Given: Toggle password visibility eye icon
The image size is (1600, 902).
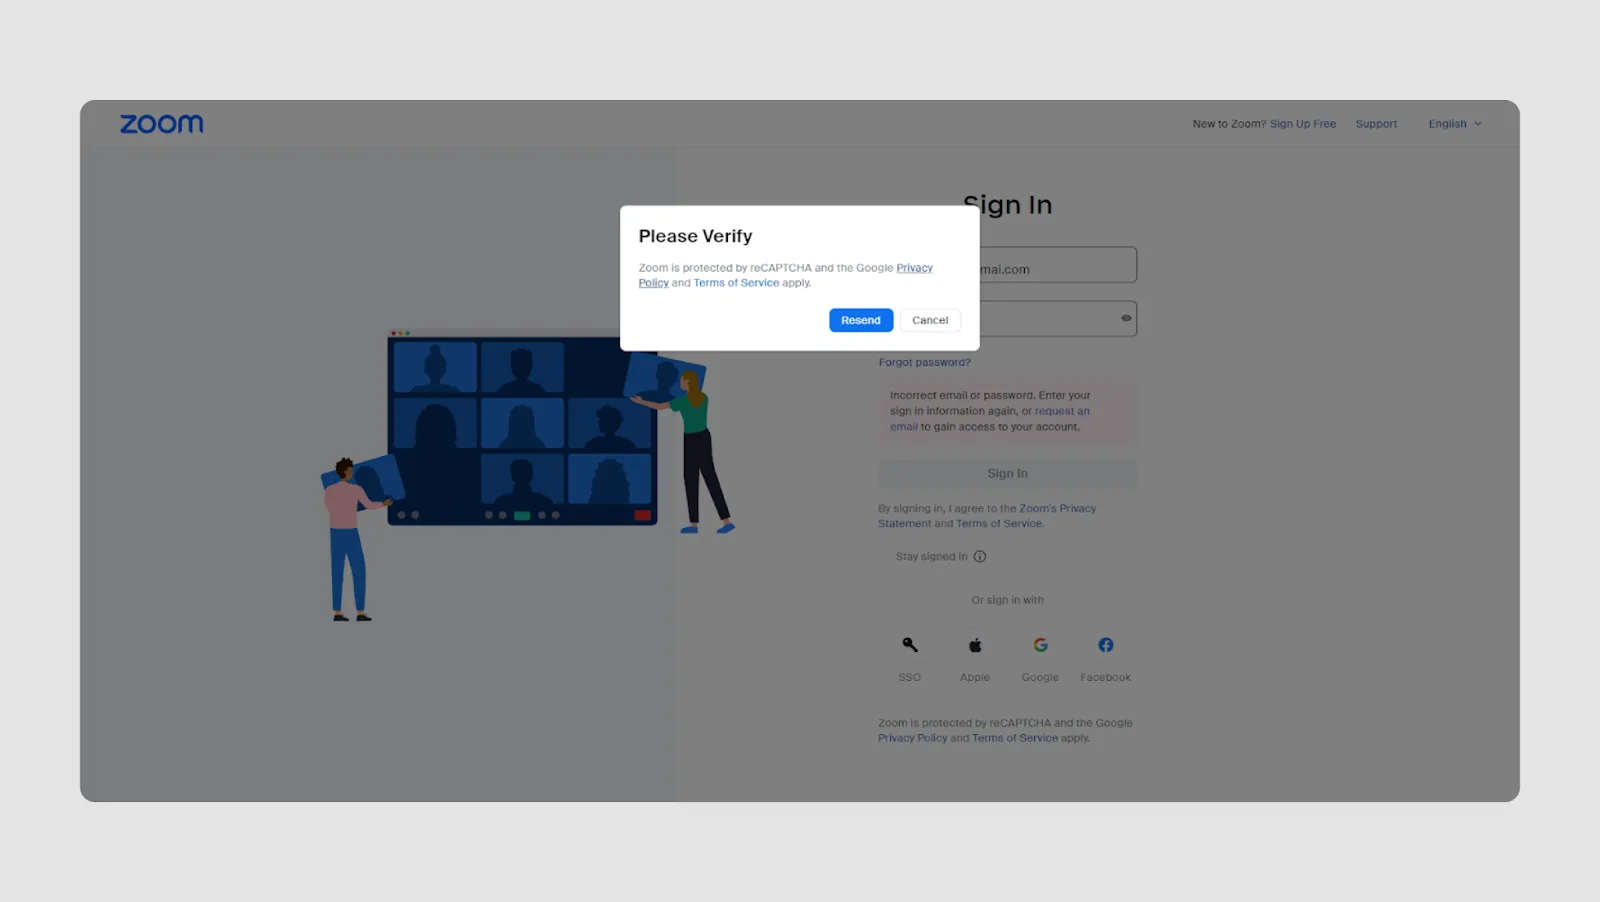Looking at the screenshot, I should 1126,318.
